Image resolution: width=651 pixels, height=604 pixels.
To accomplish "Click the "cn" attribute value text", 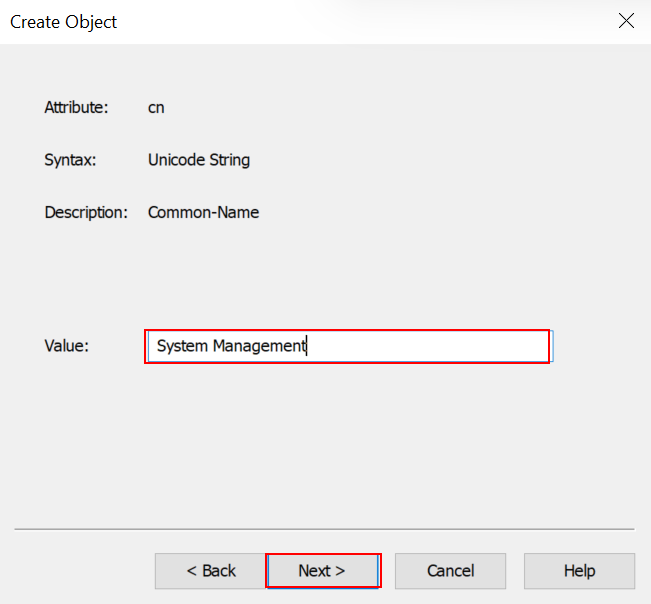I will click(x=156, y=107).
